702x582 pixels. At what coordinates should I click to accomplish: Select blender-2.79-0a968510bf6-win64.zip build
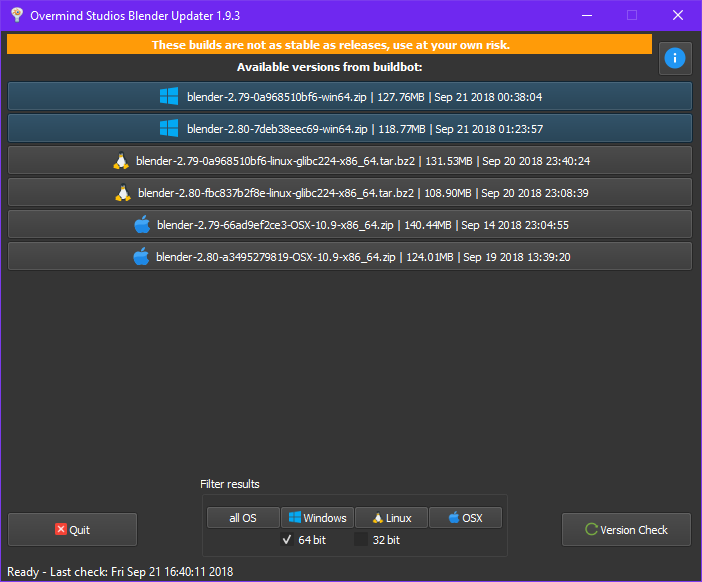pos(350,96)
